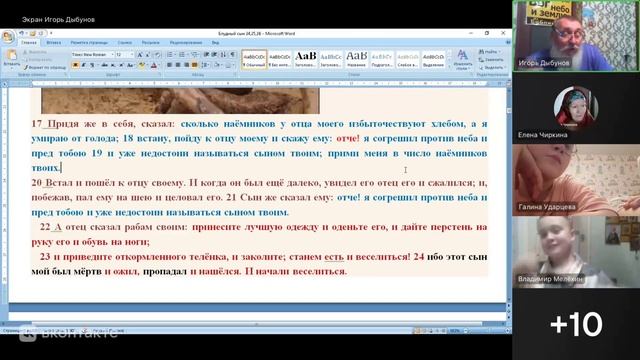
Task: Open the font name box Times New Roman
Action: (93, 54)
